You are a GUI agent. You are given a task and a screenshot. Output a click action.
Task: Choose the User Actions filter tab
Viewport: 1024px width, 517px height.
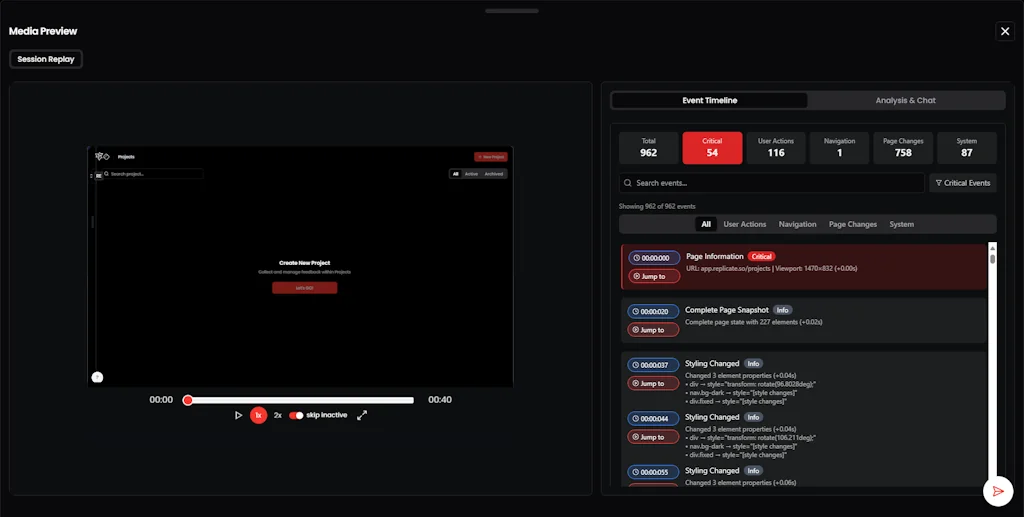(744, 224)
